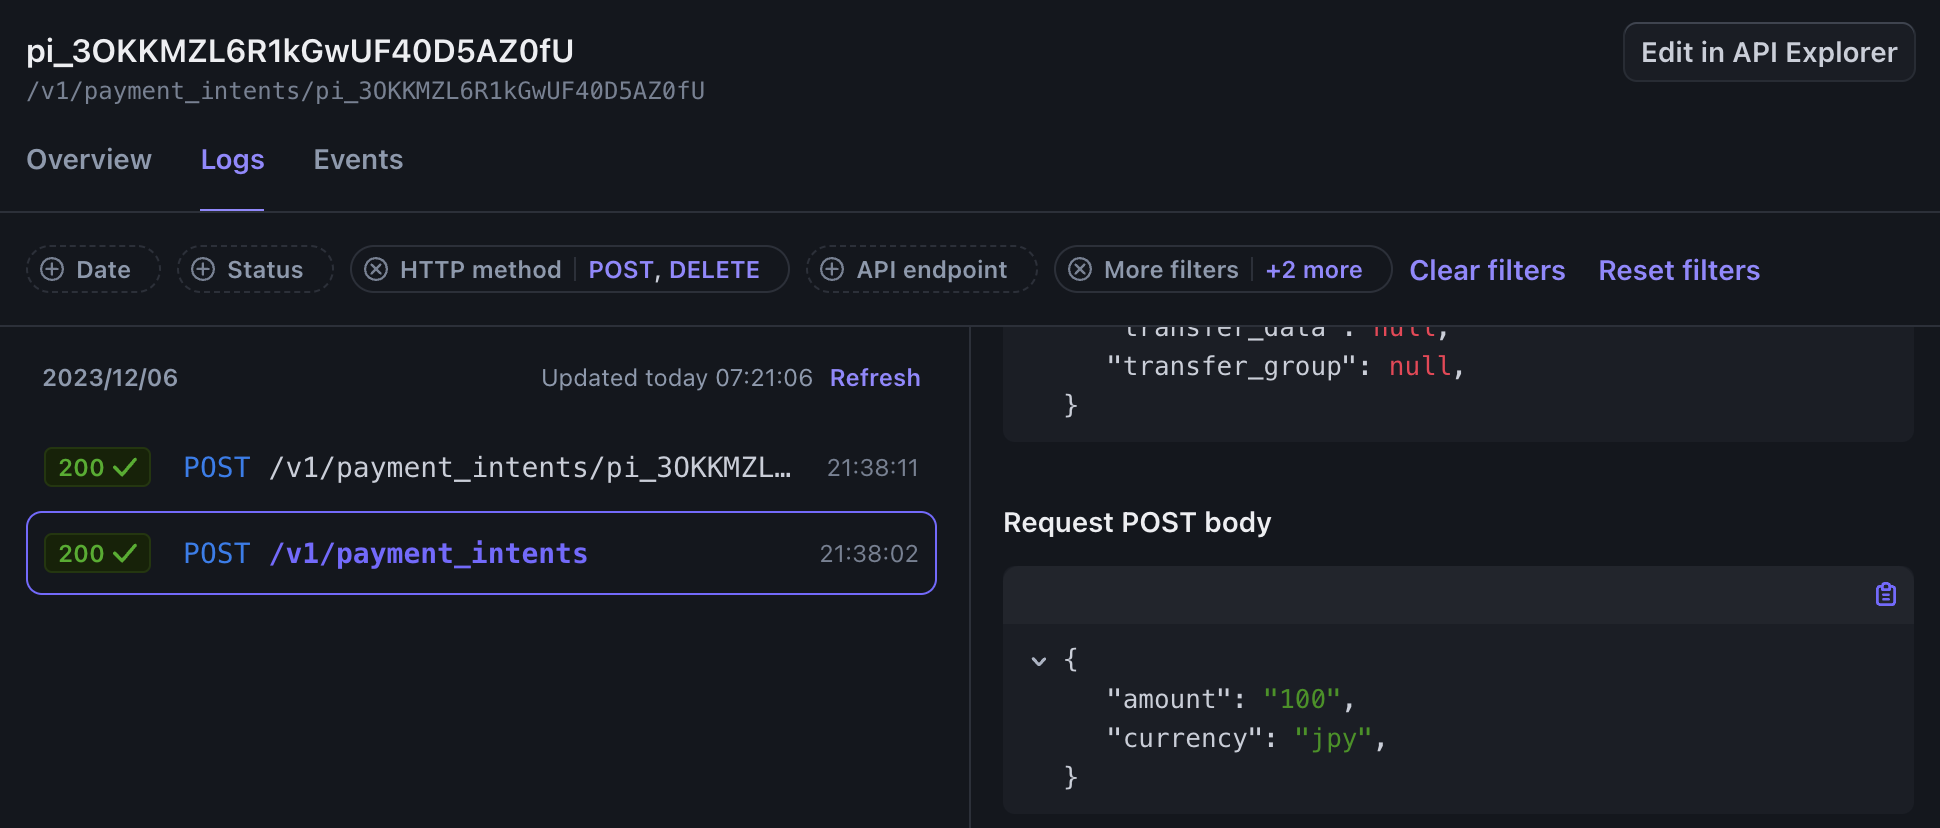Click the Reset filters link
This screenshot has width=1940, height=828.
1679,270
